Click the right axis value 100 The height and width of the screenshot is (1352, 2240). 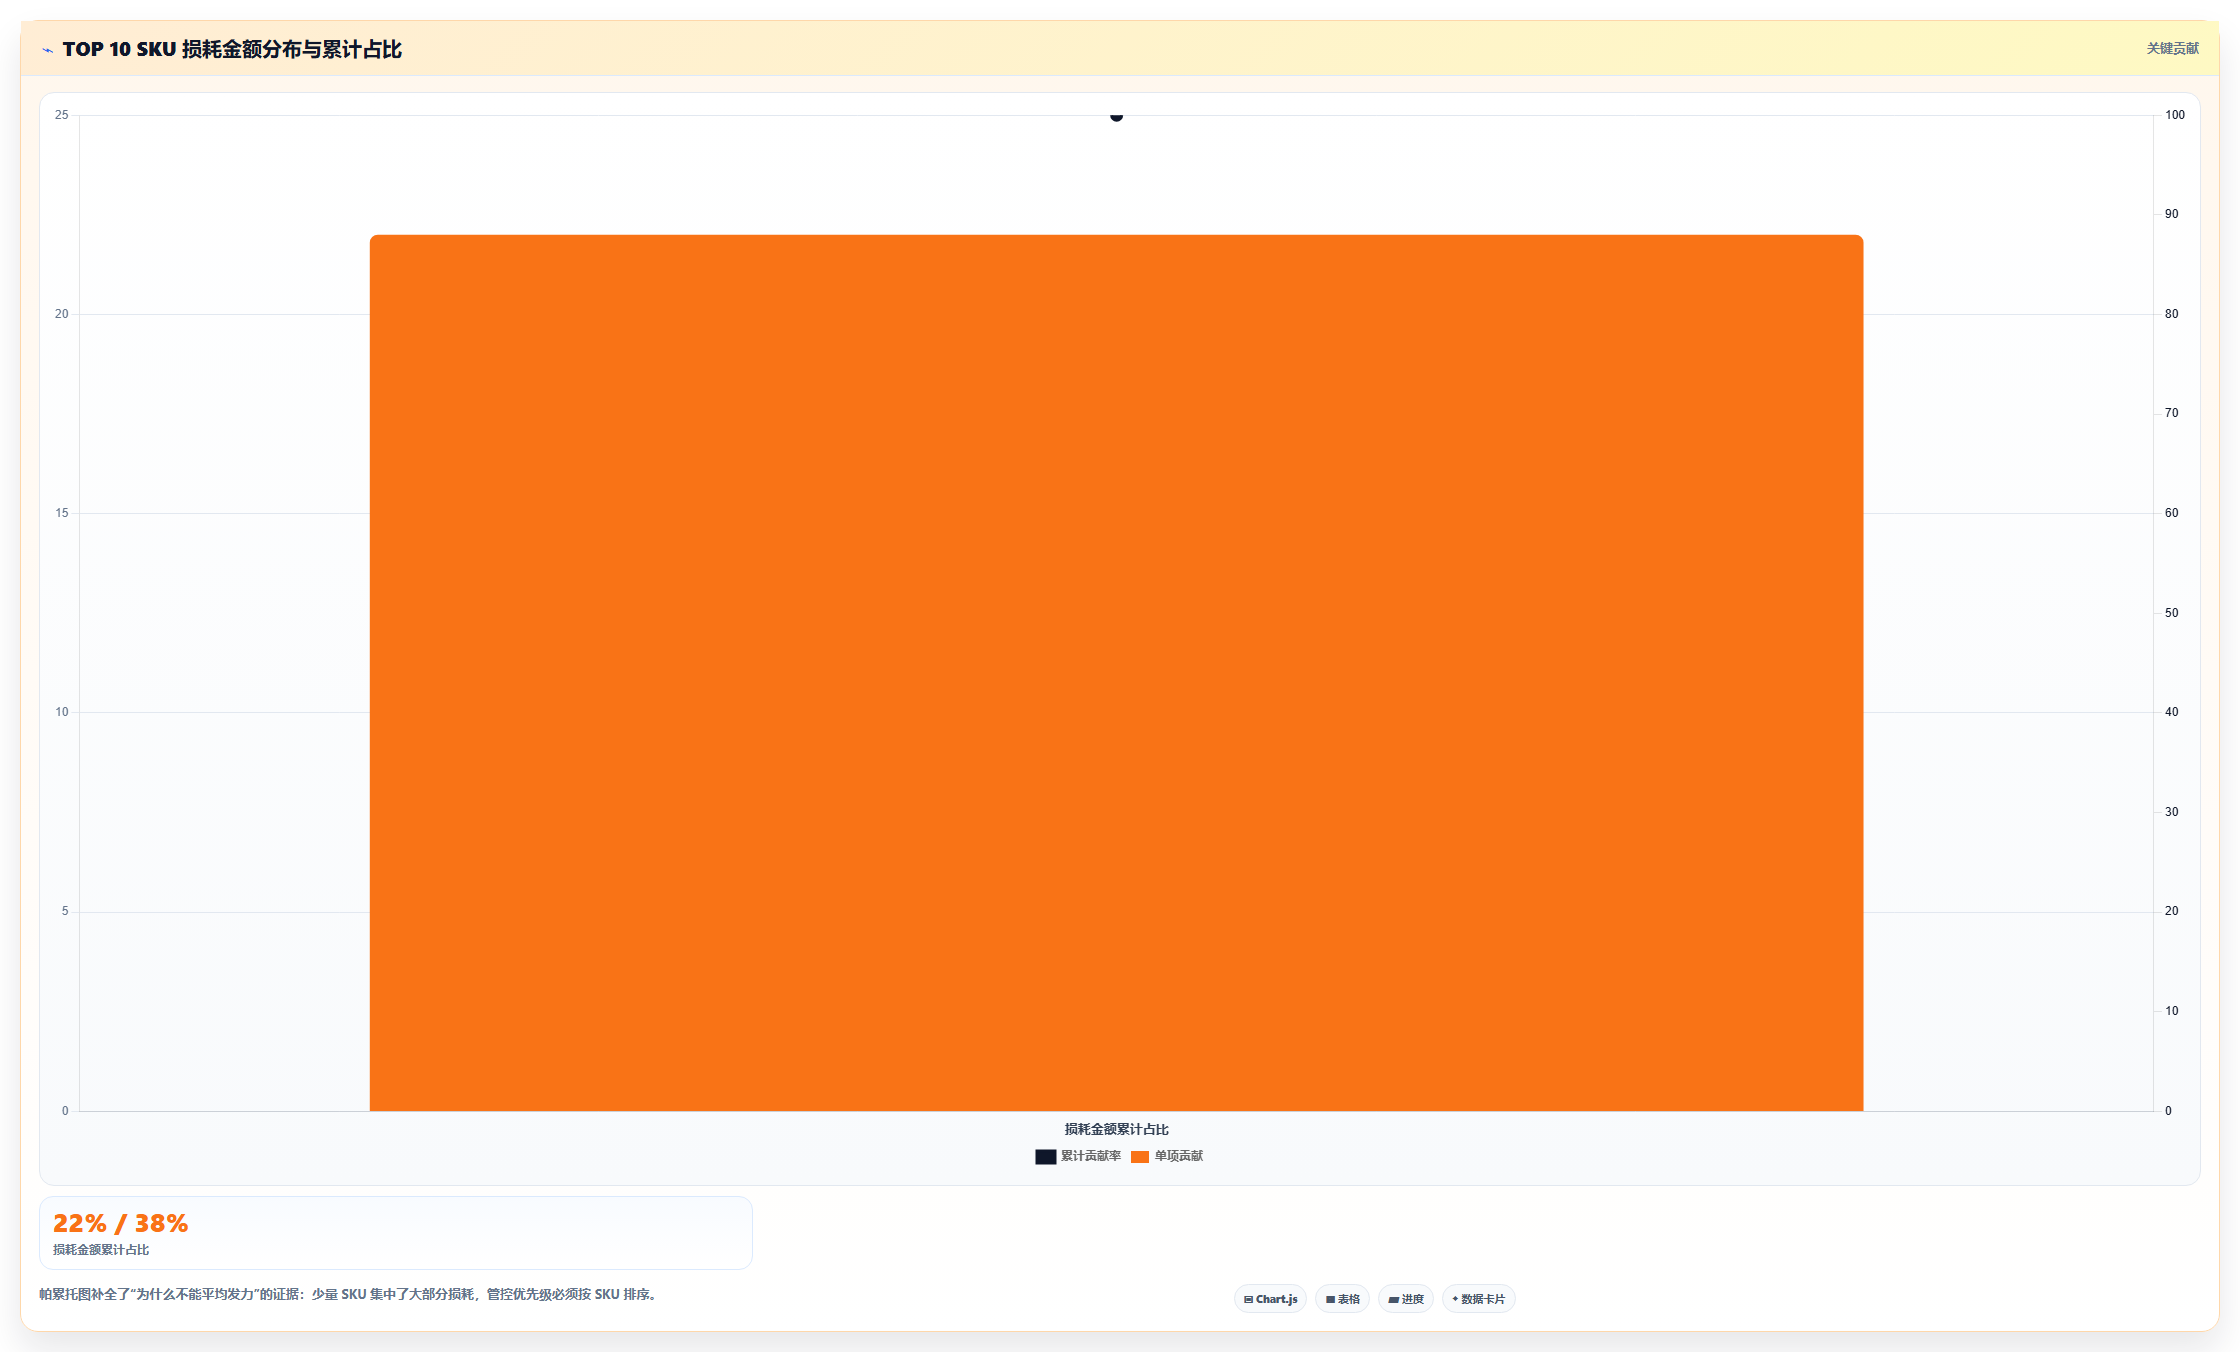tap(2175, 115)
